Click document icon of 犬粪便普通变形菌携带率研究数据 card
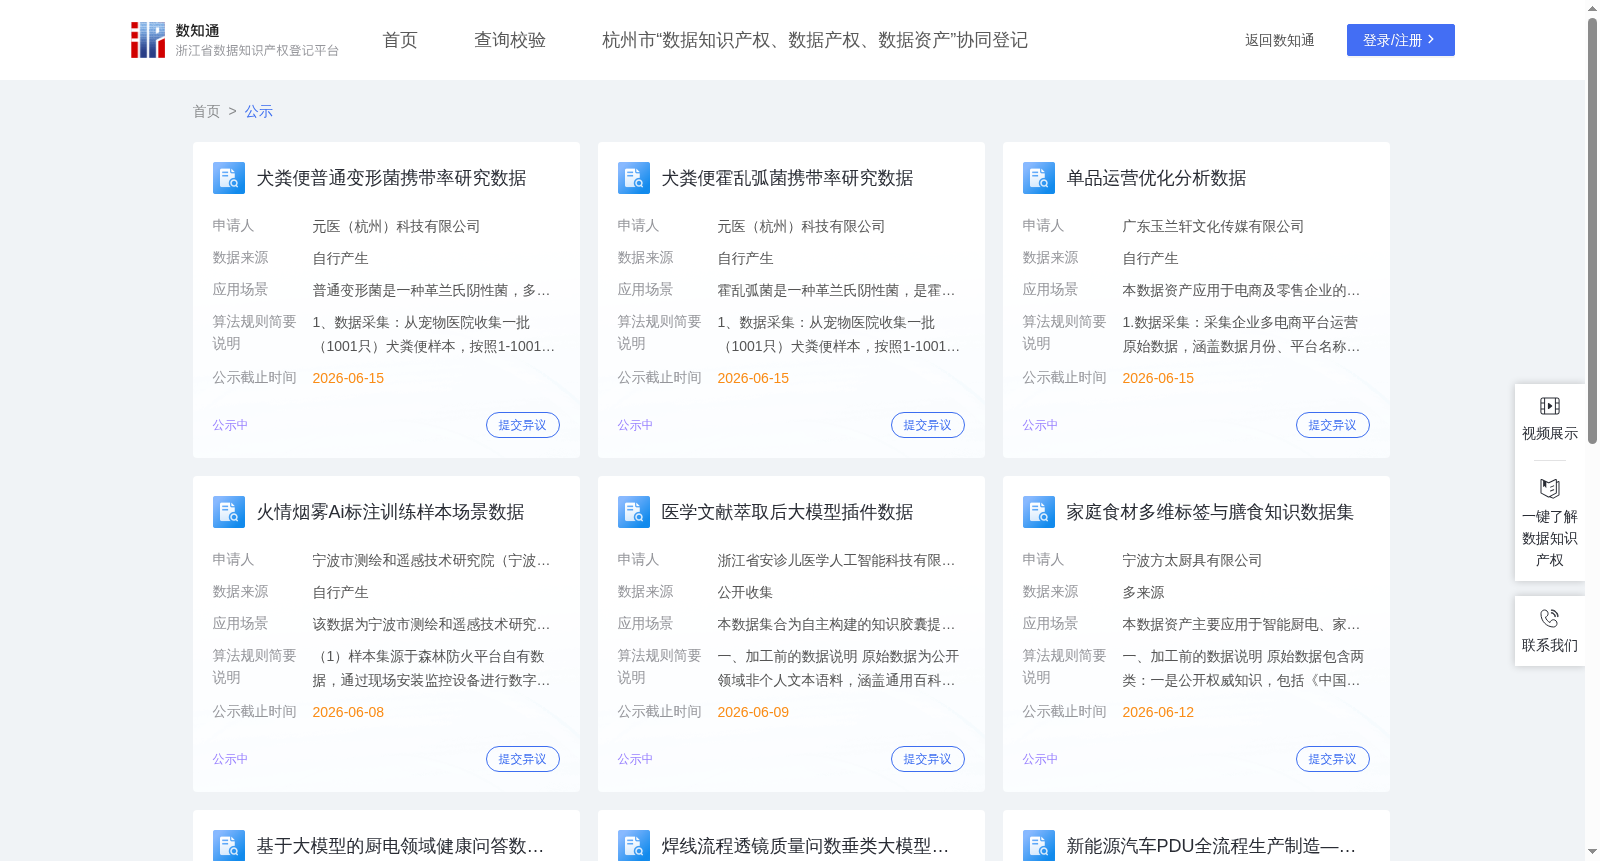 pos(229,178)
